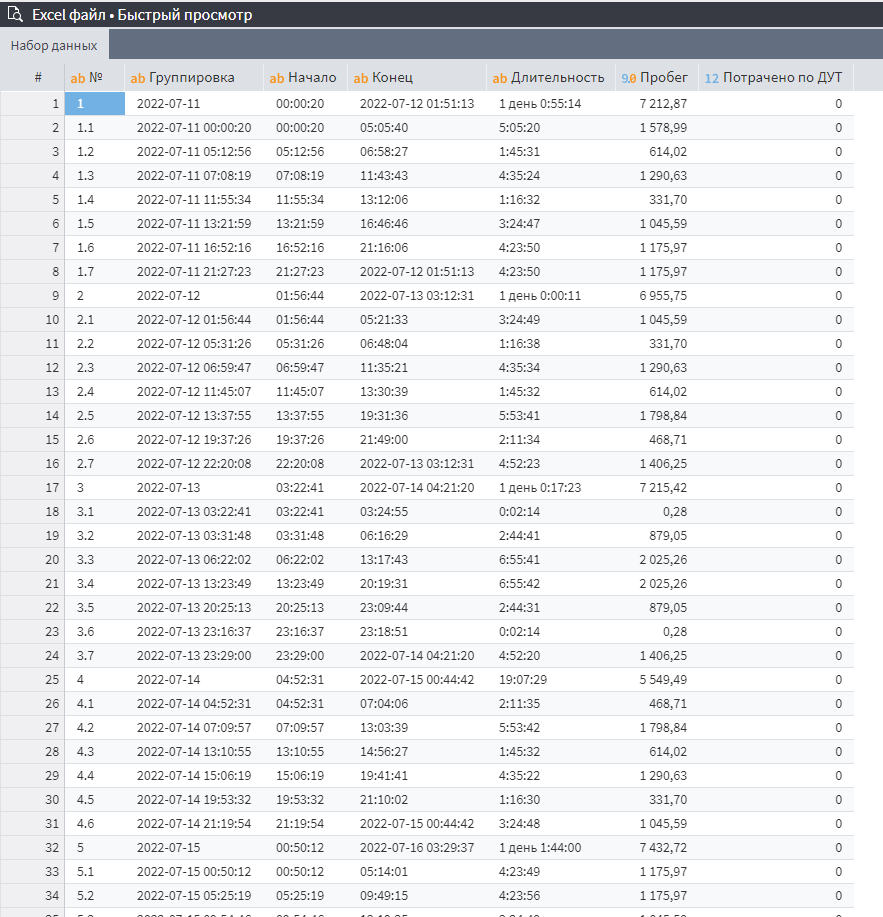Viewport: 883px width, 917px height.
Task: Select the Начало cell 13:21:59
Action: (300, 223)
